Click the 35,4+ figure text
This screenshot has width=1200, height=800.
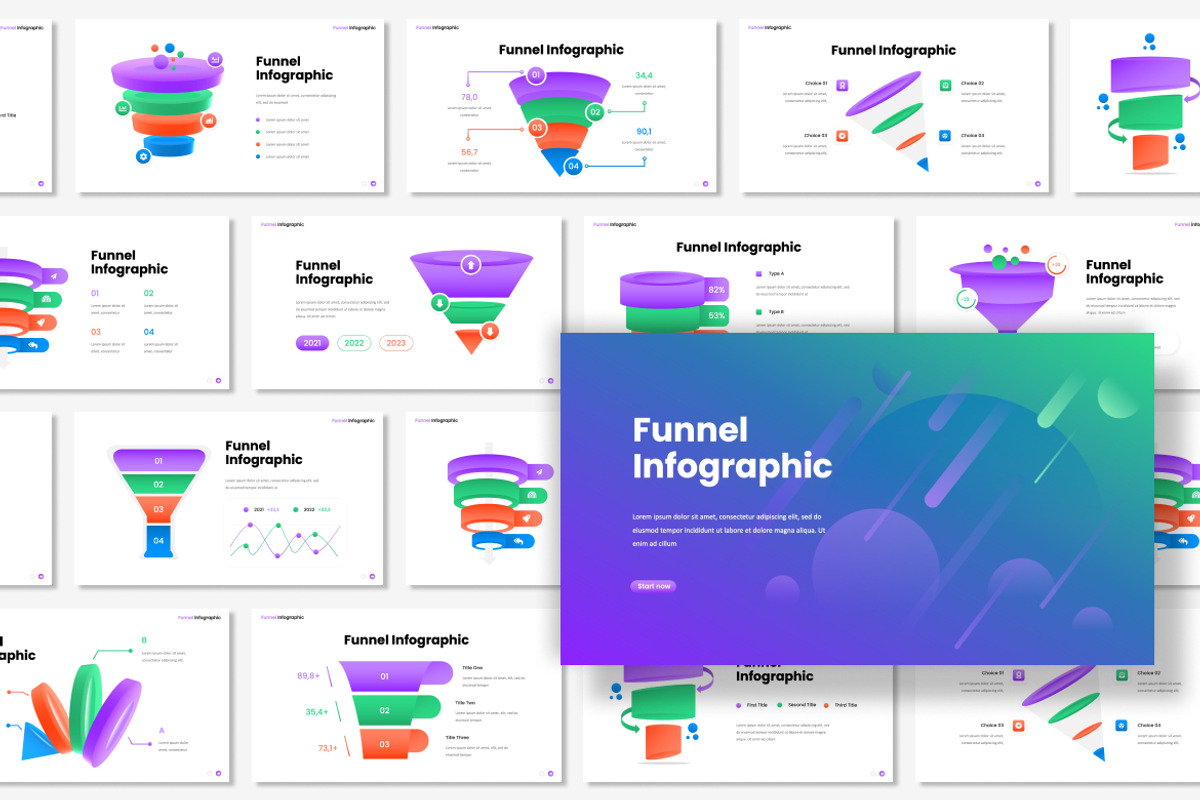click(316, 712)
